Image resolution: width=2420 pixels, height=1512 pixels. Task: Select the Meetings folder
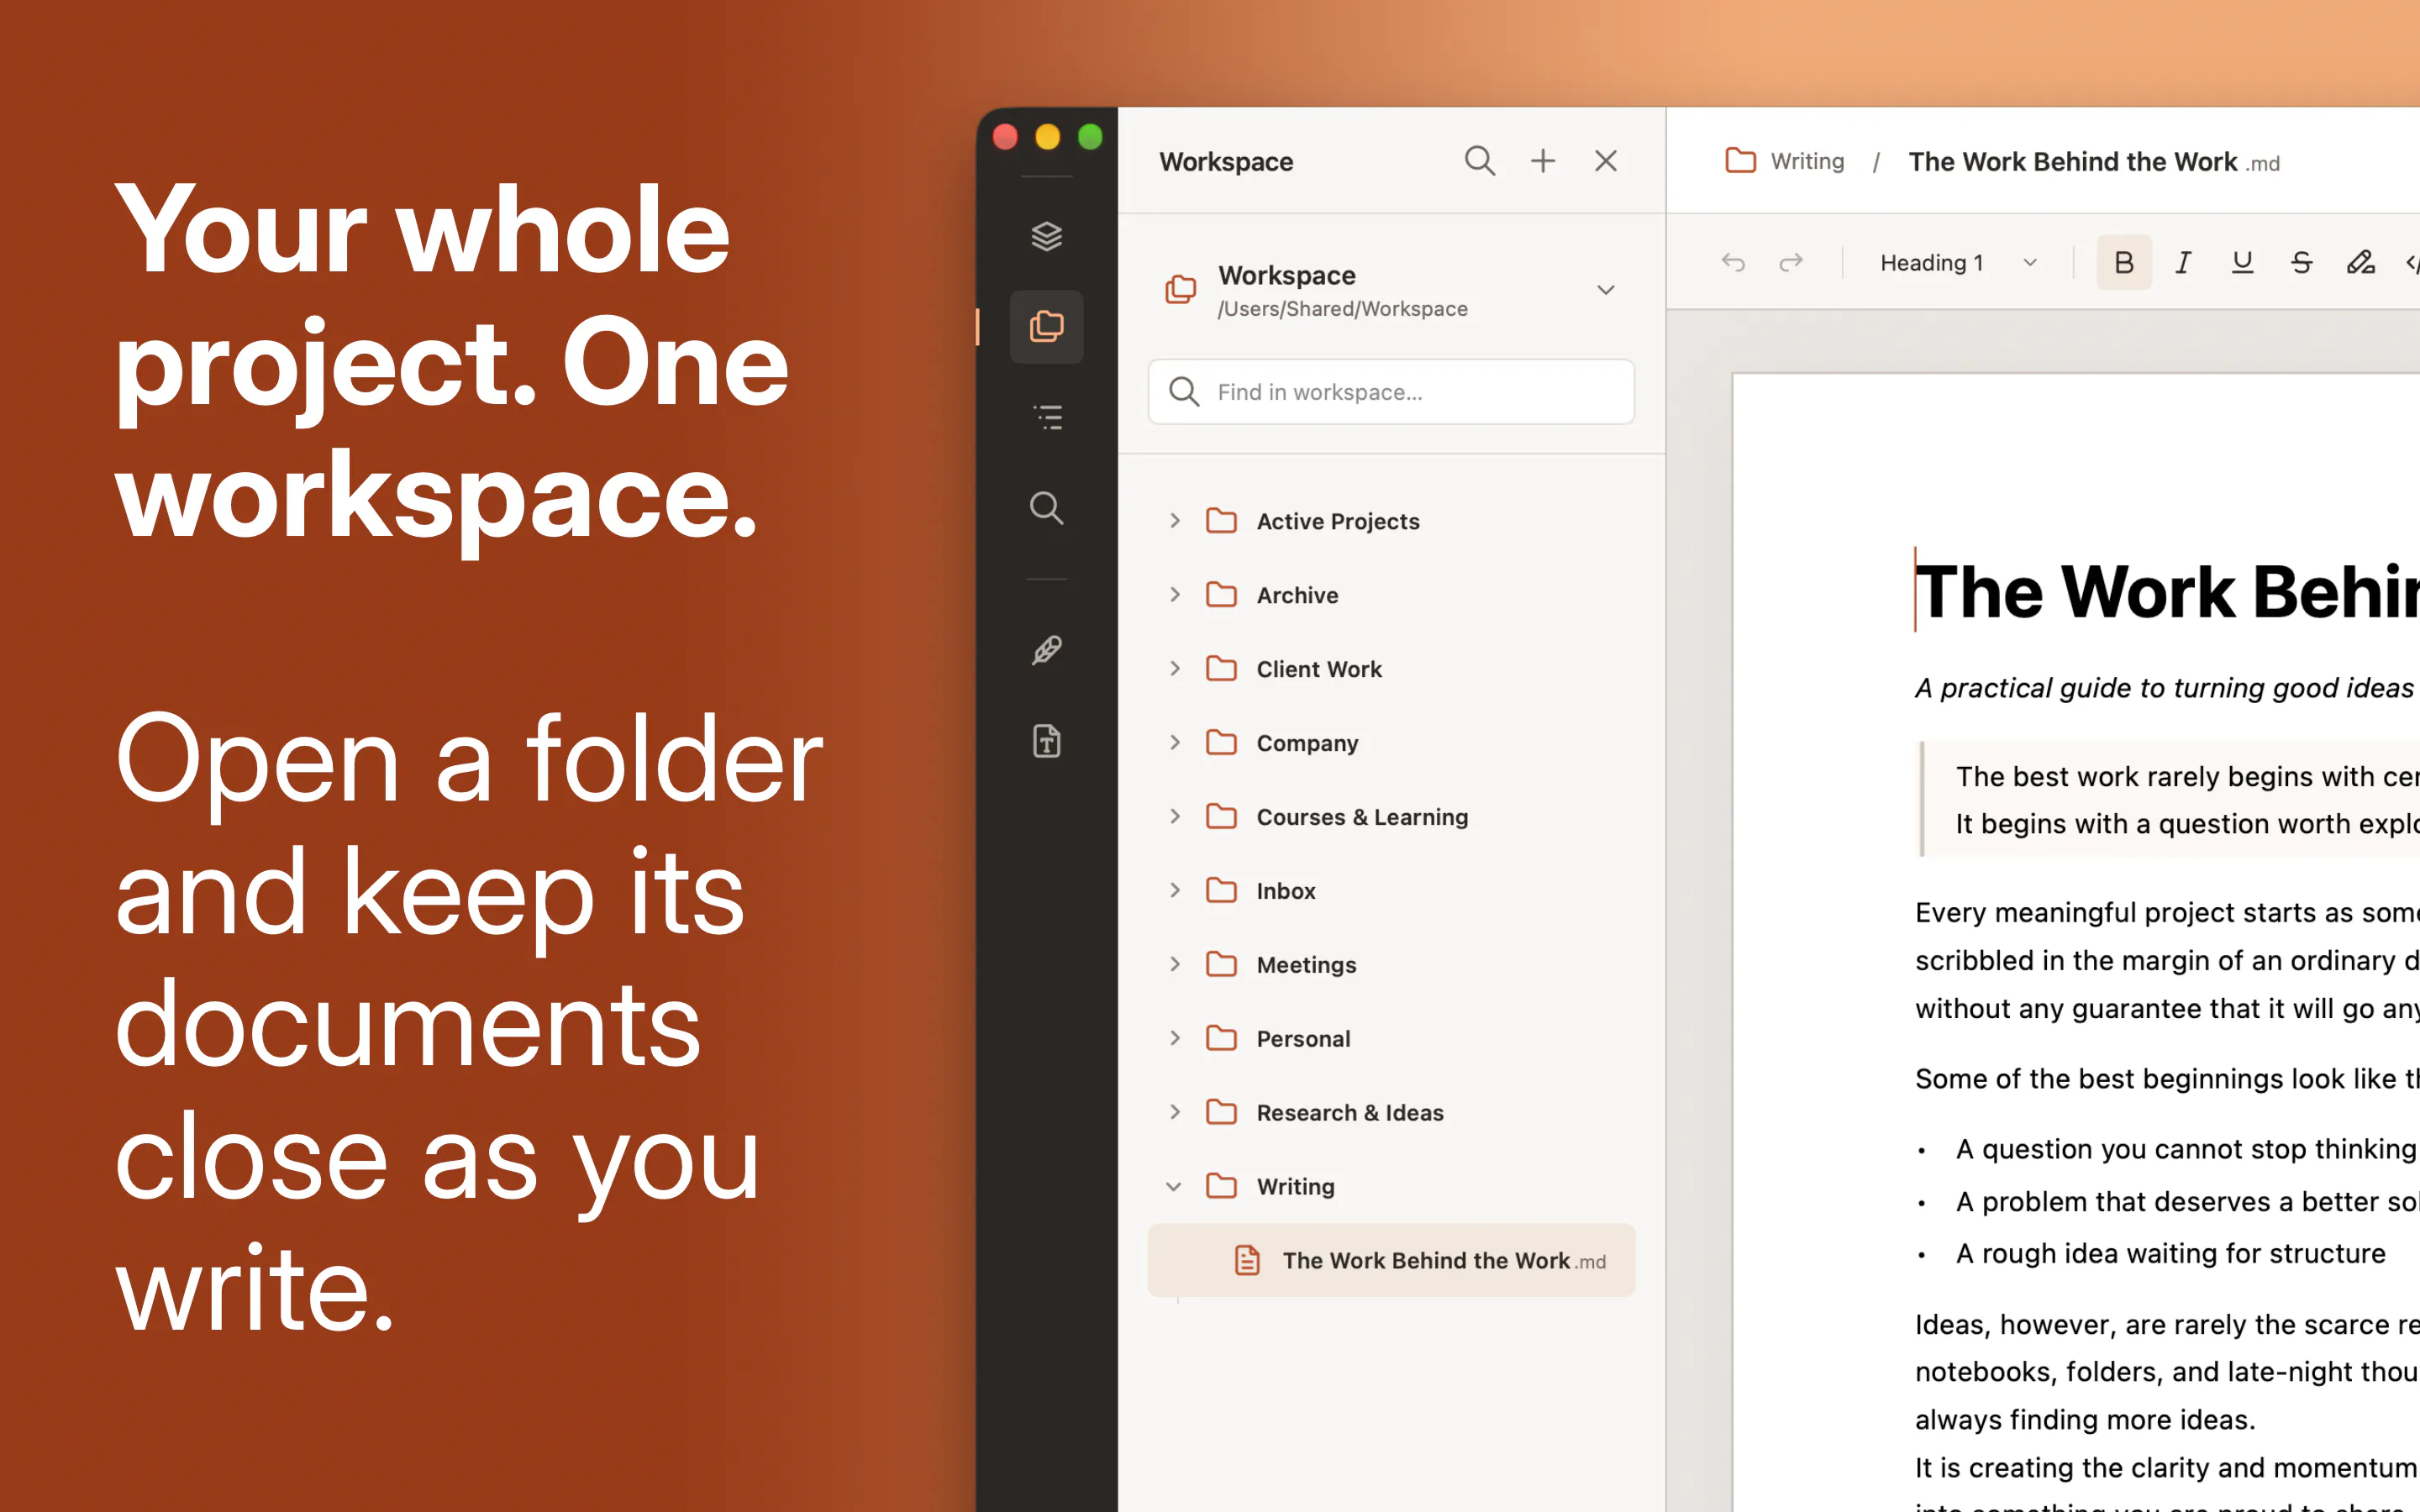click(x=1391, y=965)
